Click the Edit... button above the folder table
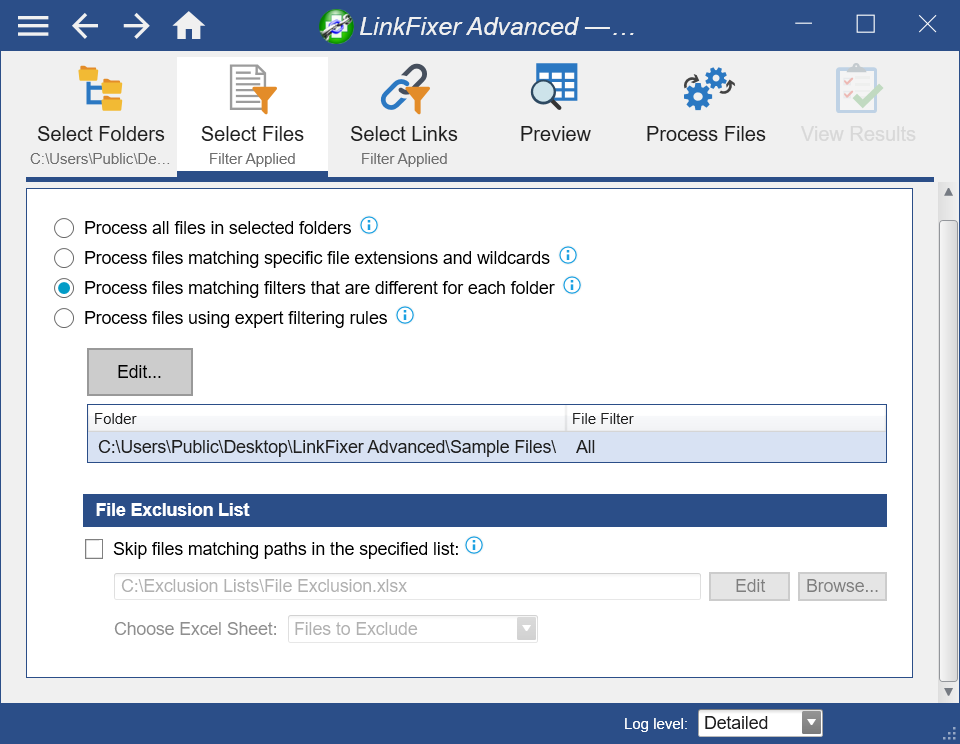This screenshot has height=744, width=960. (x=140, y=372)
